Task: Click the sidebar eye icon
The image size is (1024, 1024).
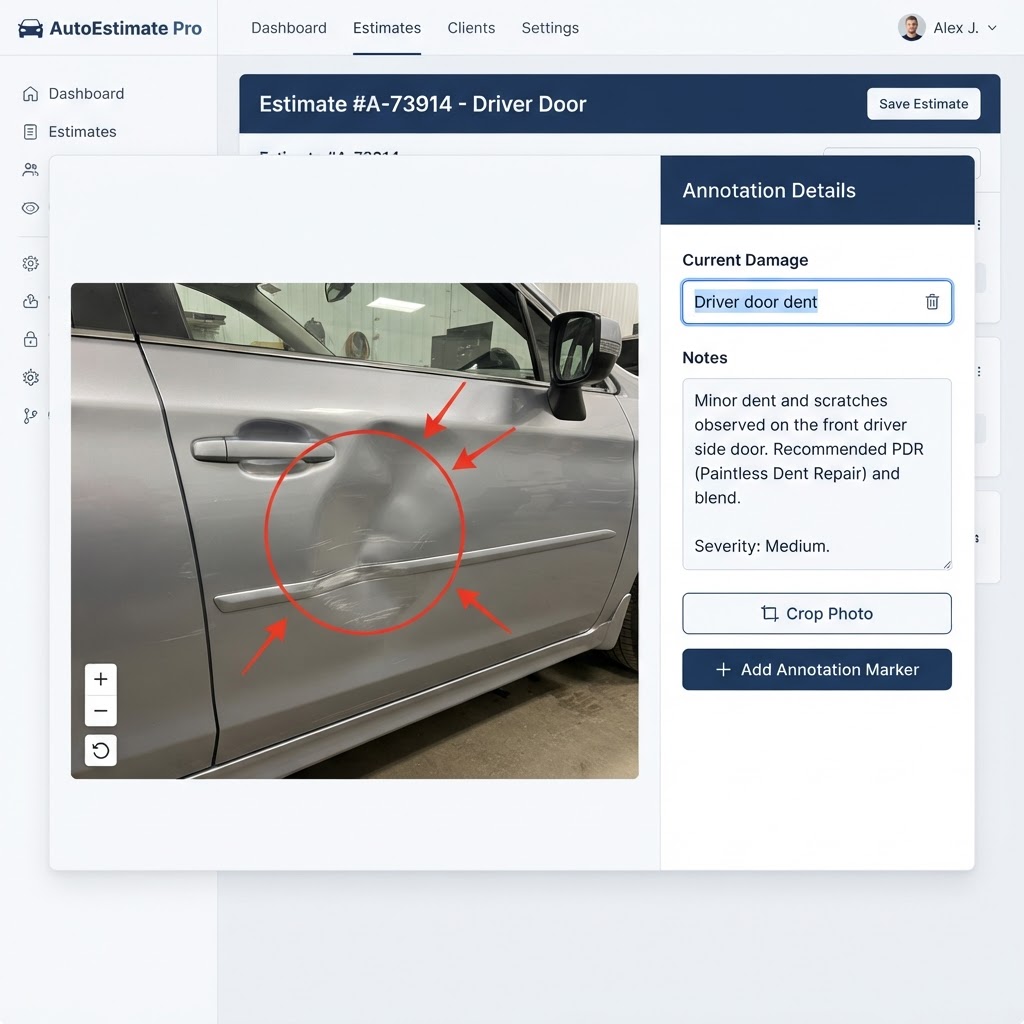Action: [x=30, y=208]
